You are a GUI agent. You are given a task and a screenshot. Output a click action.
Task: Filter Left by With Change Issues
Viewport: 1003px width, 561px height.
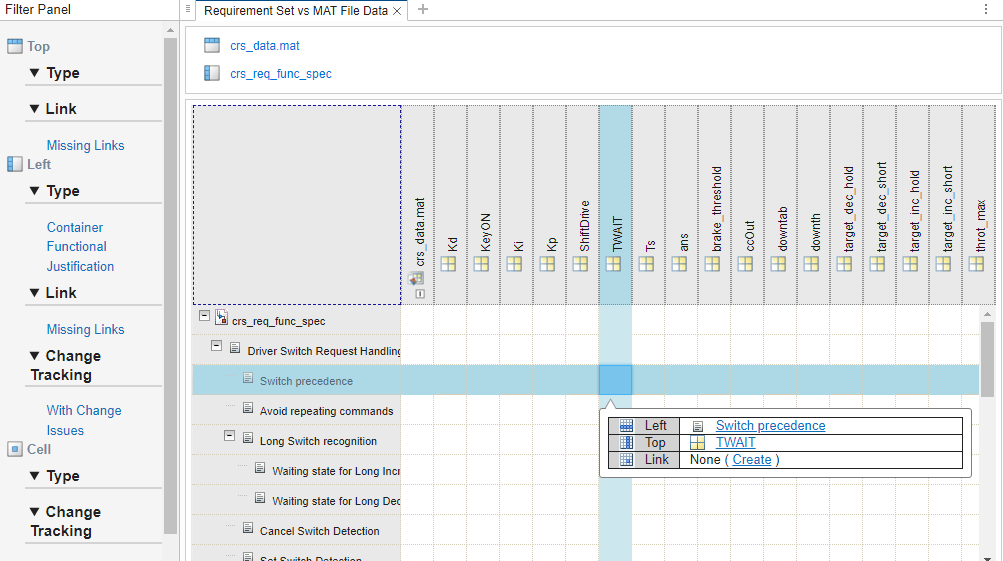point(84,420)
